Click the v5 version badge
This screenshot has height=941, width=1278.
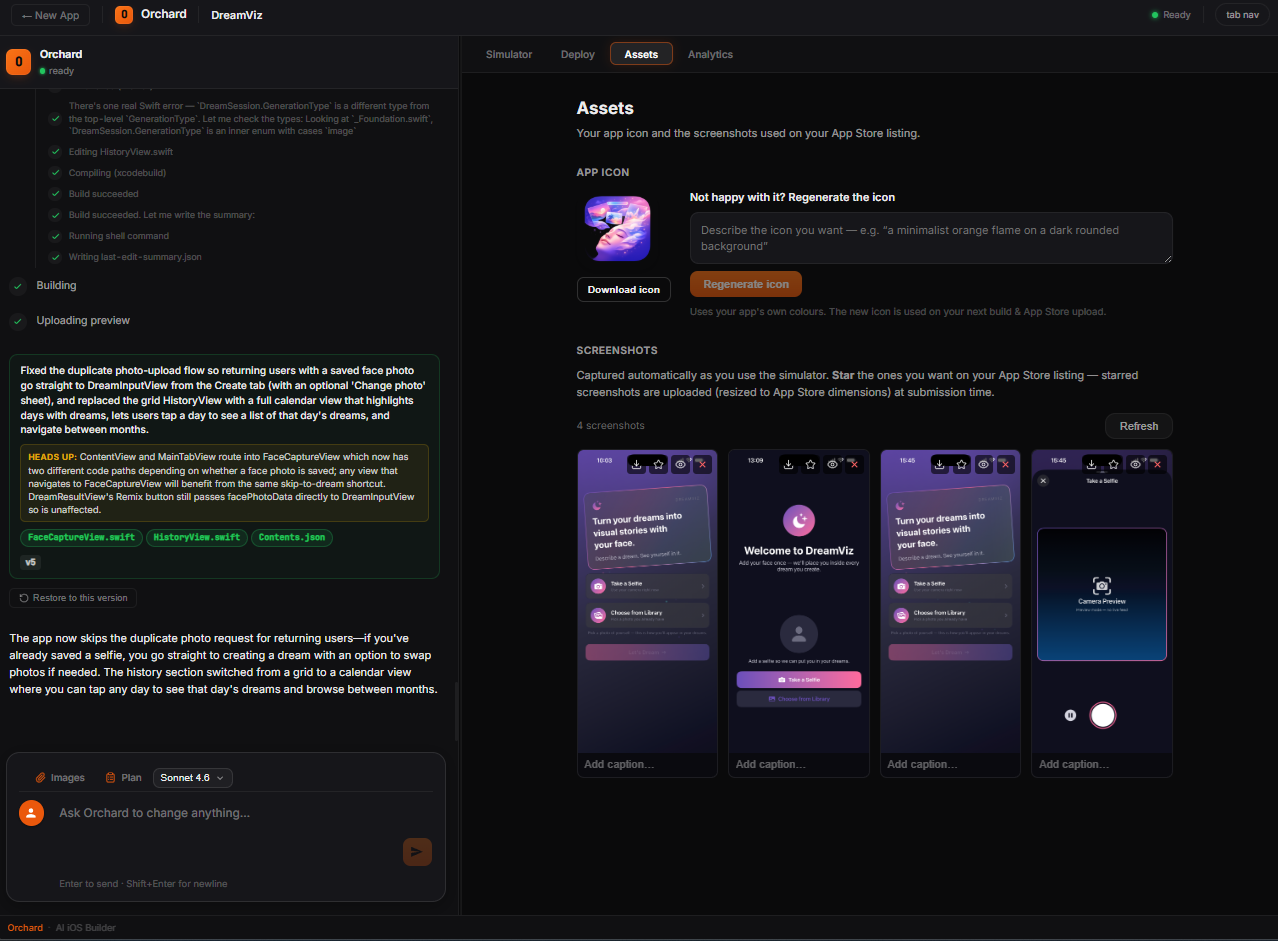click(30, 562)
